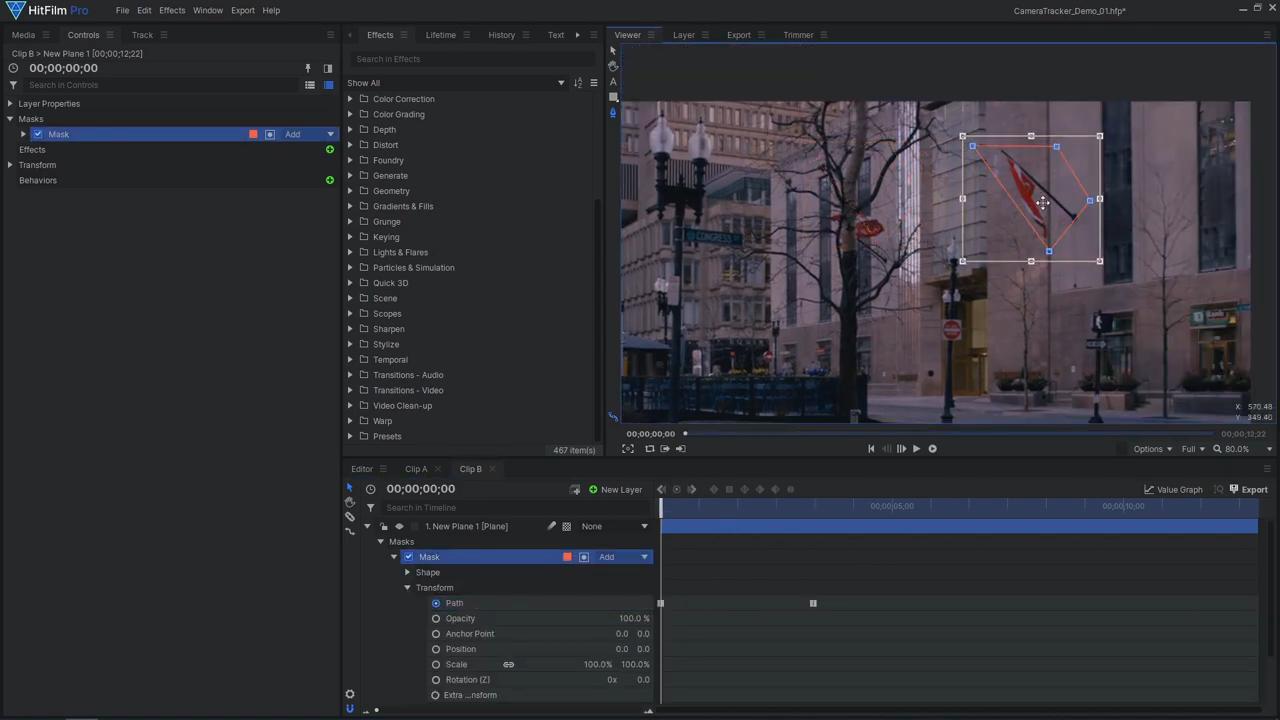Screen dimensions: 1280x720
Task: Select the viewer Selection arrow tool
Action: 613,51
